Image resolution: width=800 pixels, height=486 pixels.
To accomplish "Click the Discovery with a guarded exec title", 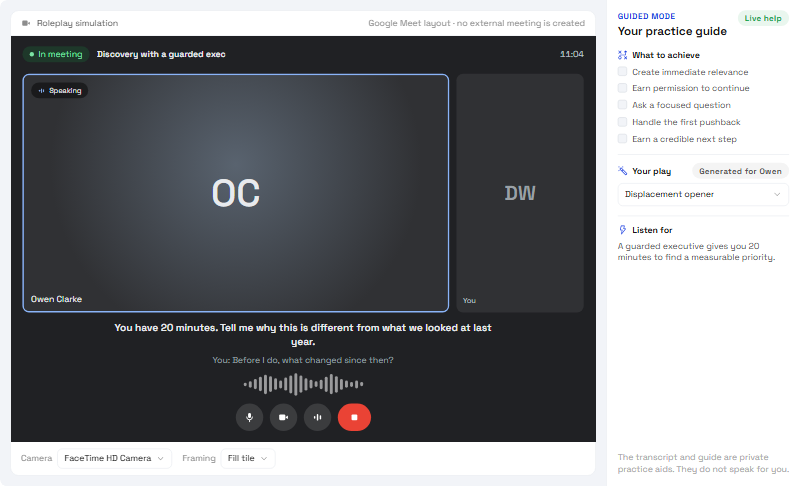I will (161, 54).
